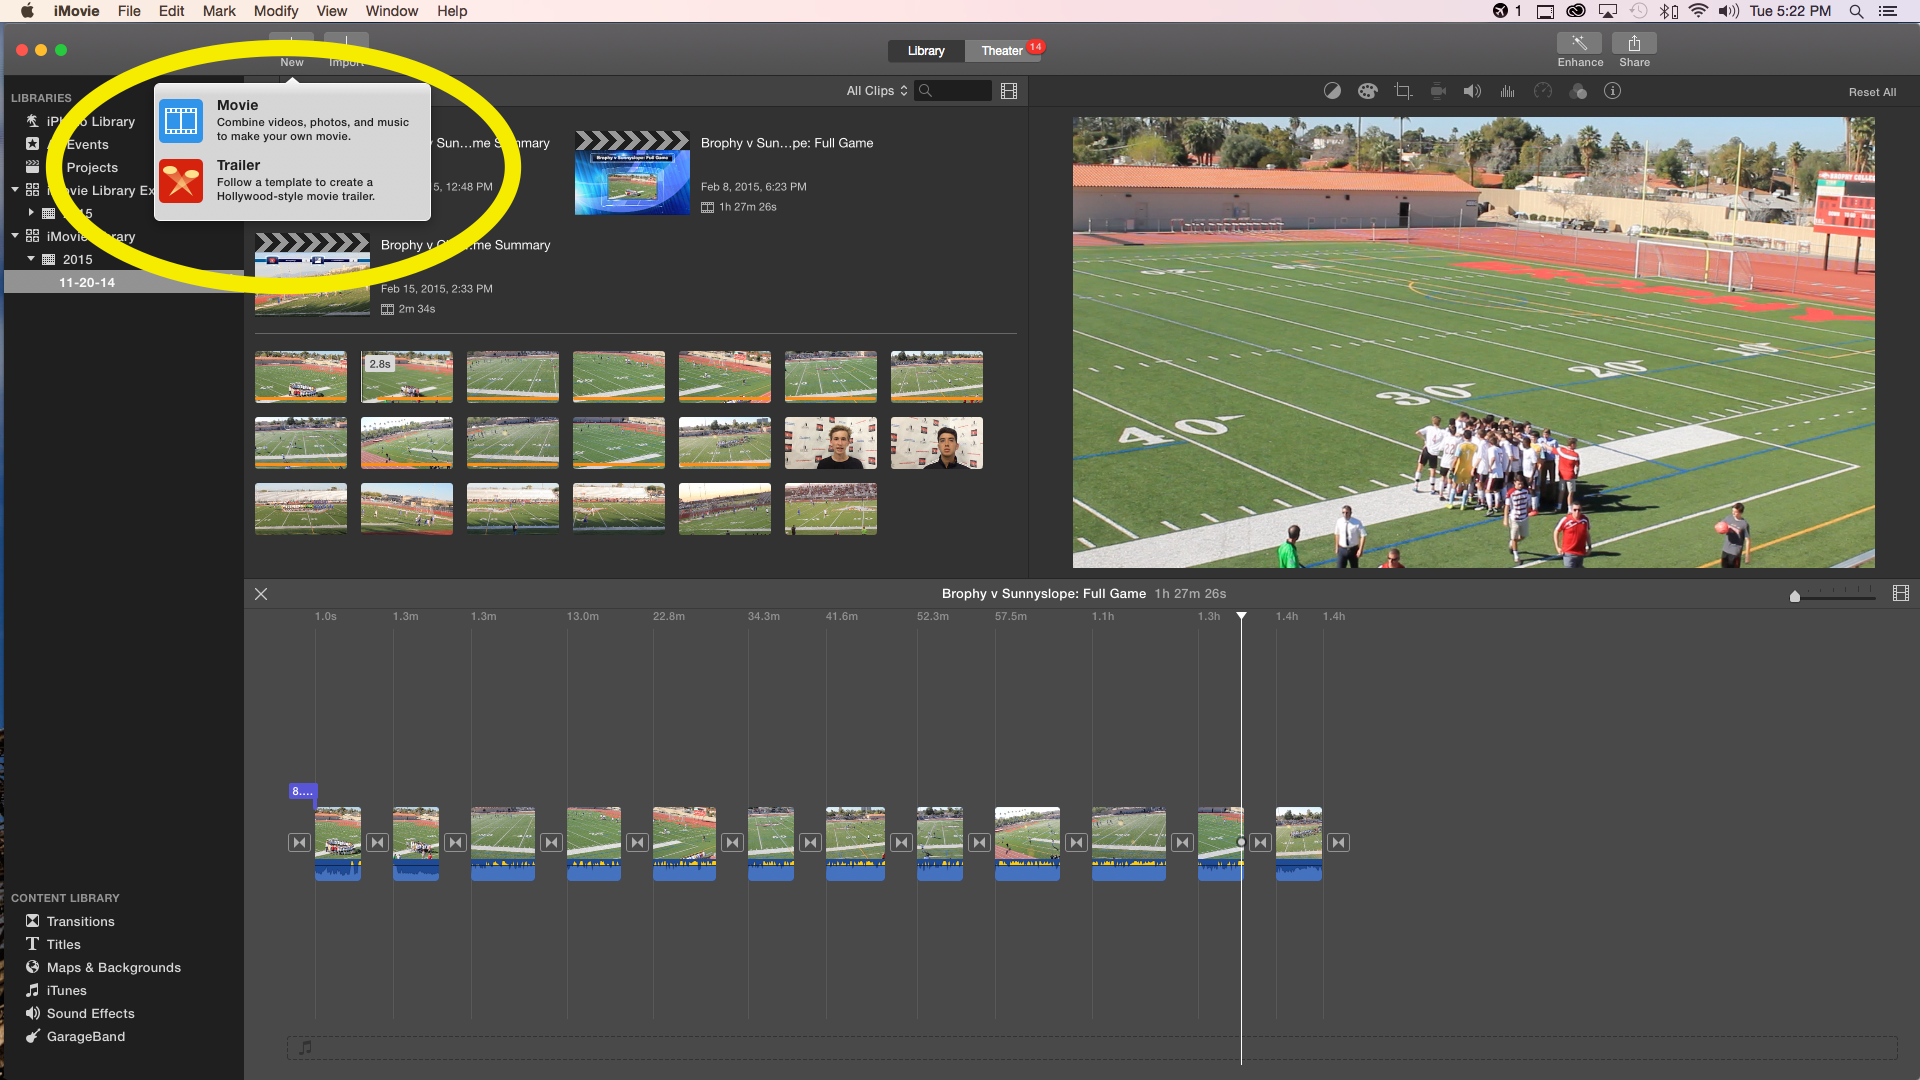Select the browser clip labeled 2.8s
The image size is (1920, 1080).
click(407, 377)
